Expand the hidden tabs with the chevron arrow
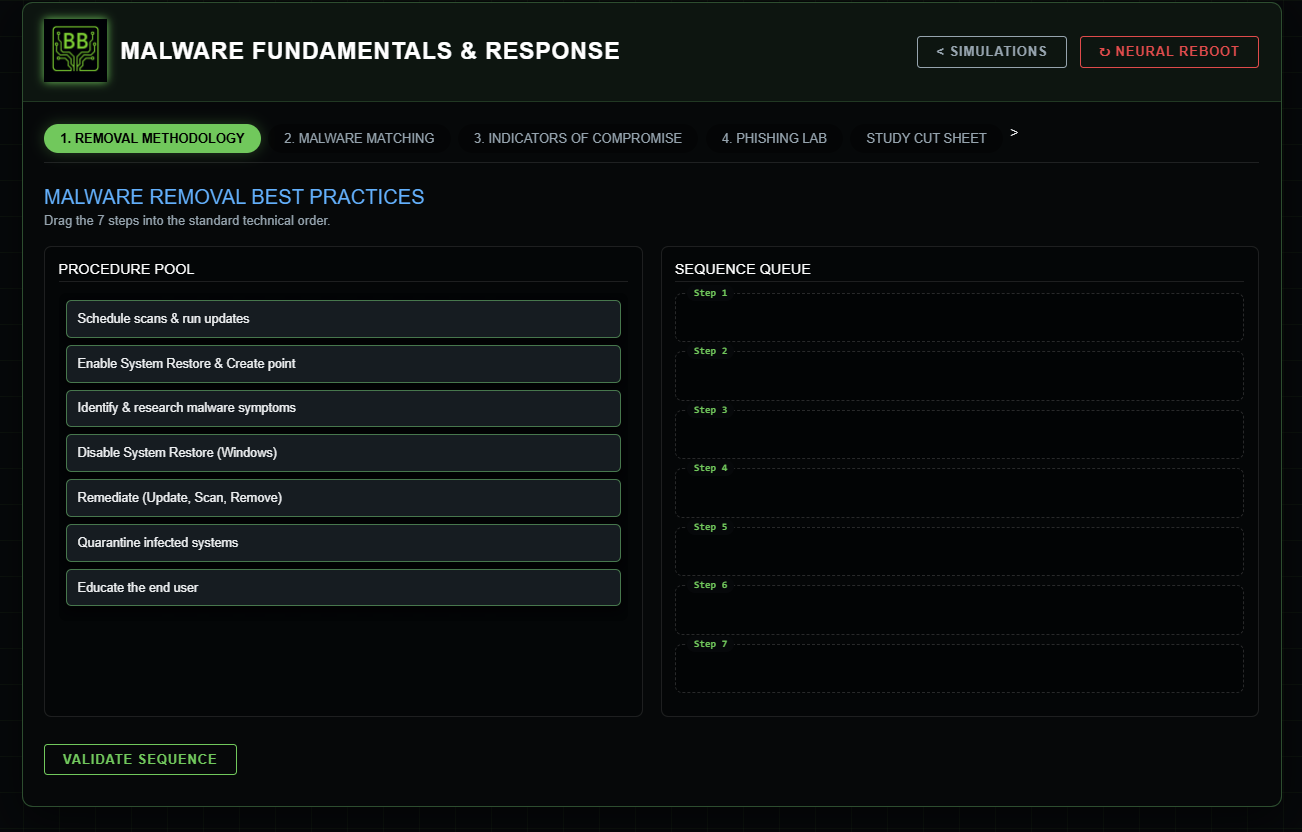Screen dimensions: 1302x832 pyautogui.click(x=1014, y=131)
